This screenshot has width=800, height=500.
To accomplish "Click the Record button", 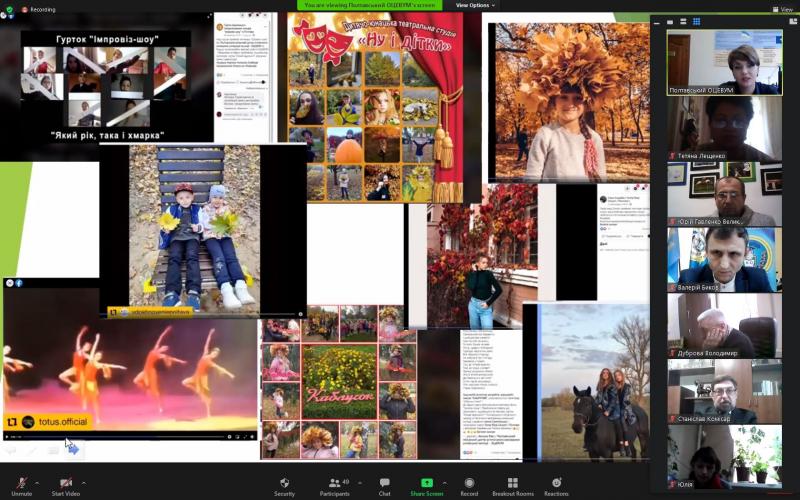I will pos(469,486).
